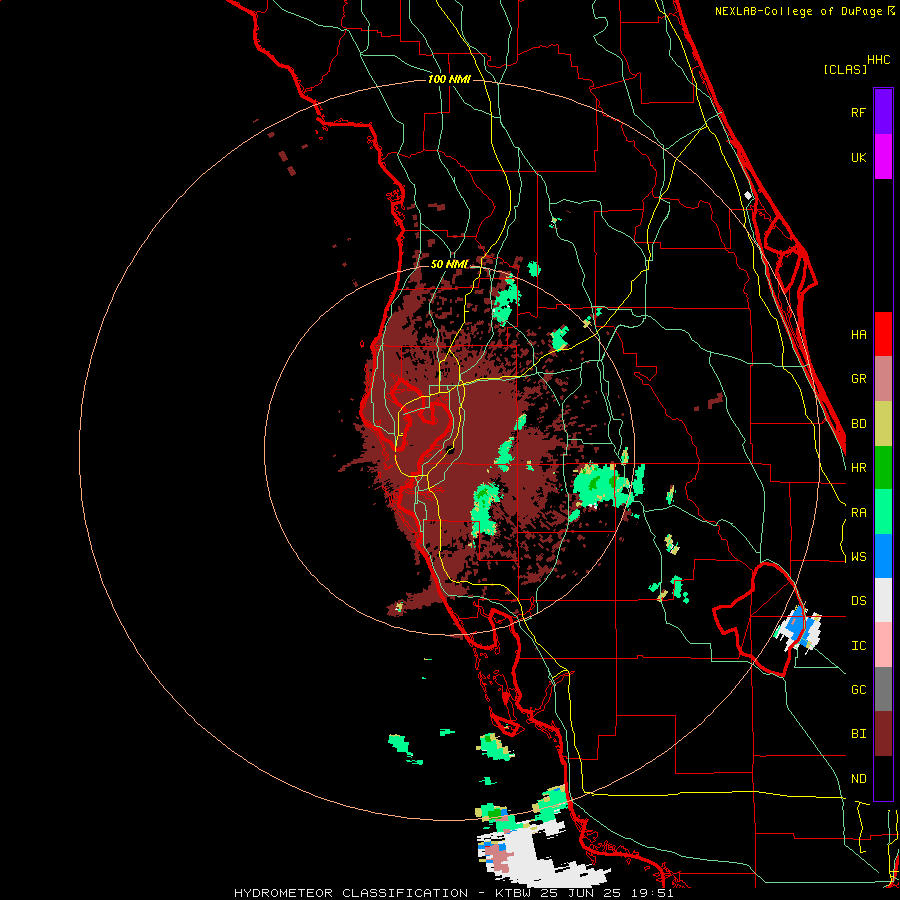The image size is (900, 900).
Task: Click the HR legend label
Action: [858, 468]
